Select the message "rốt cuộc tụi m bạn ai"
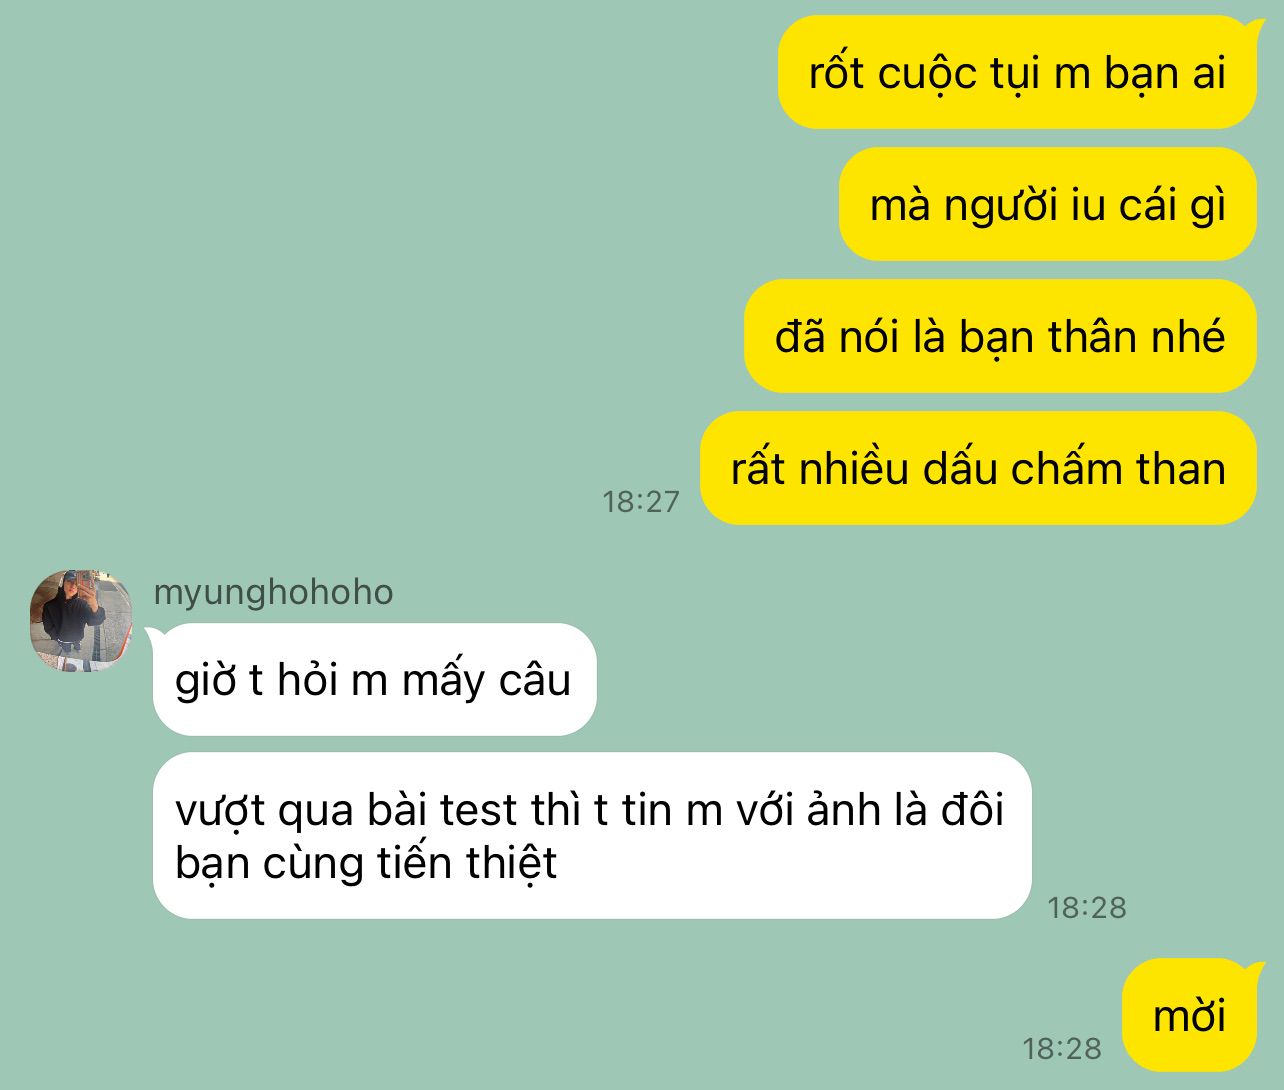This screenshot has height=1090, width=1284. 1017,72
